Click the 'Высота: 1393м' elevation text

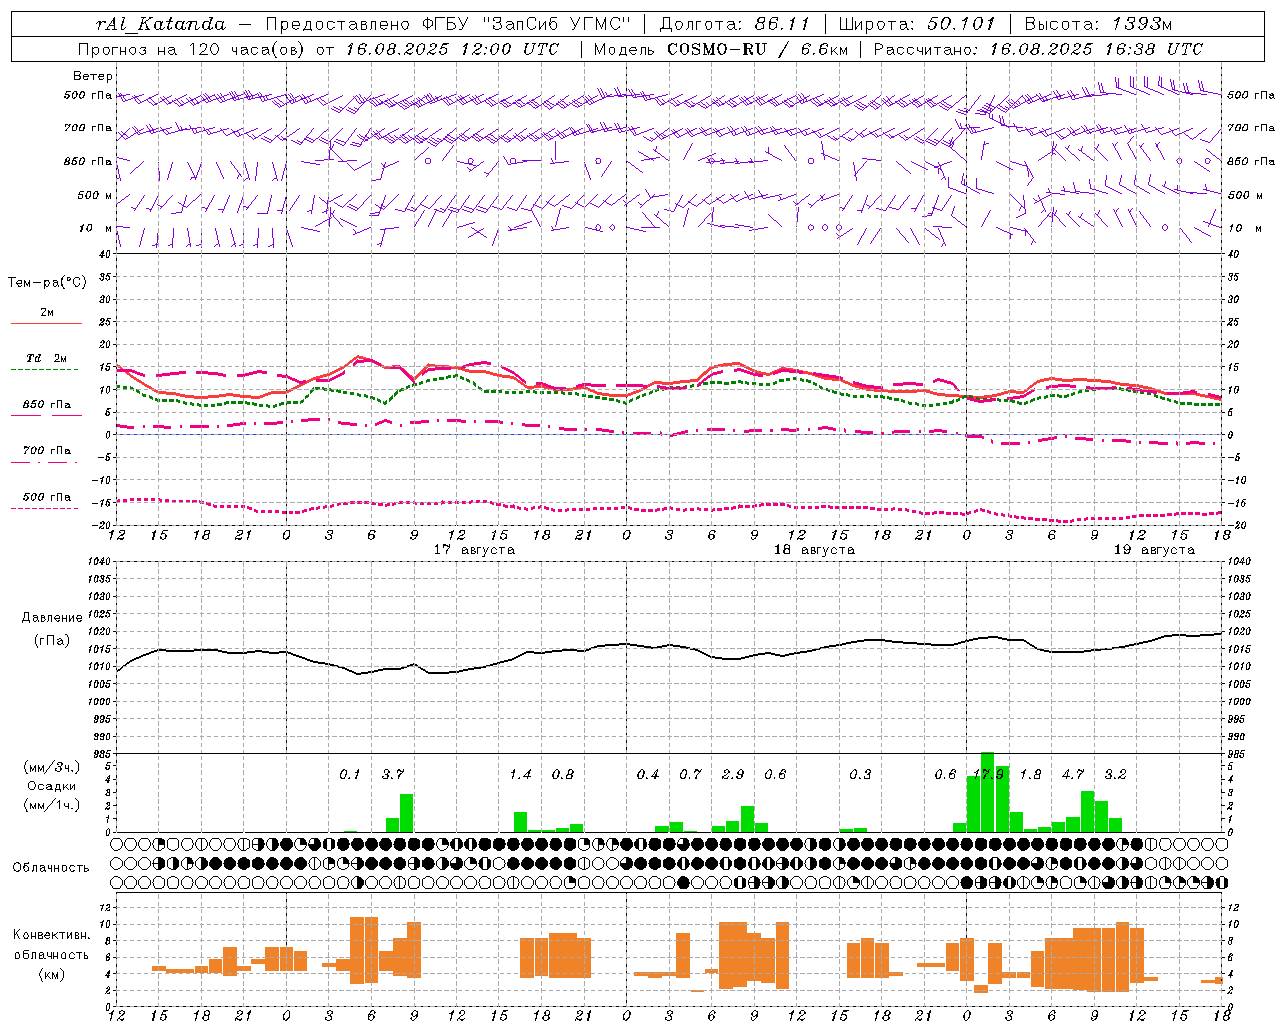click(1098, 24)
